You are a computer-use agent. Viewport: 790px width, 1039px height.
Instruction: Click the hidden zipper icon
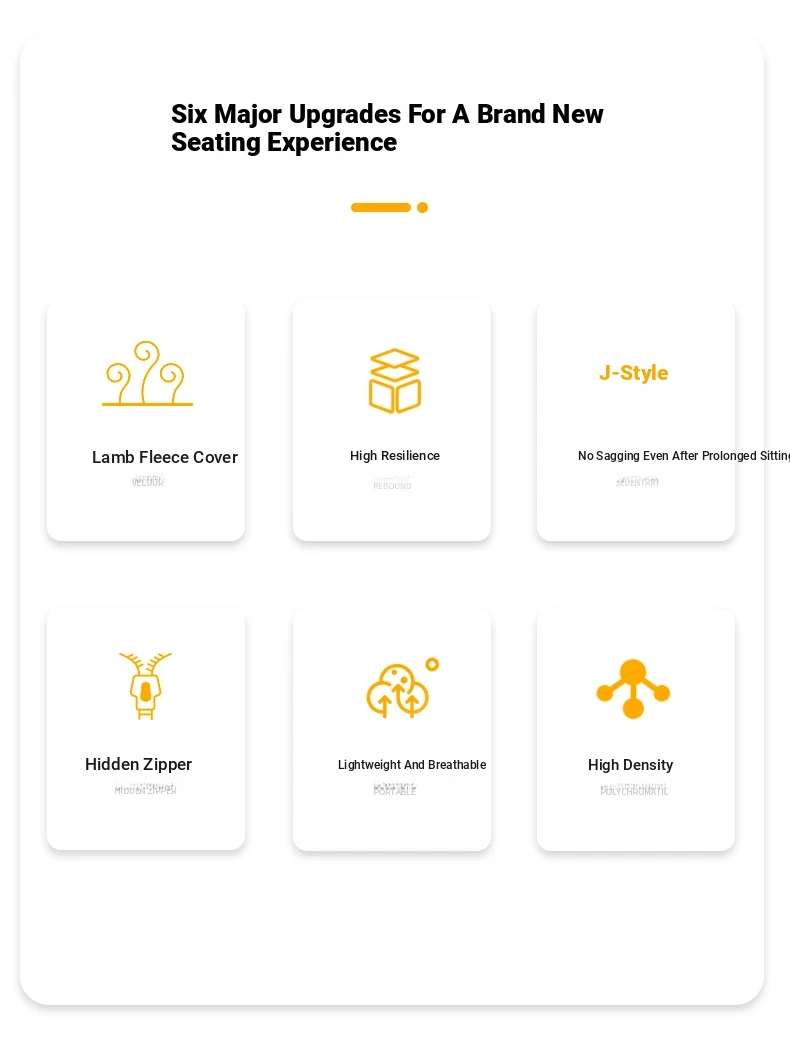(x=145, y=686)
